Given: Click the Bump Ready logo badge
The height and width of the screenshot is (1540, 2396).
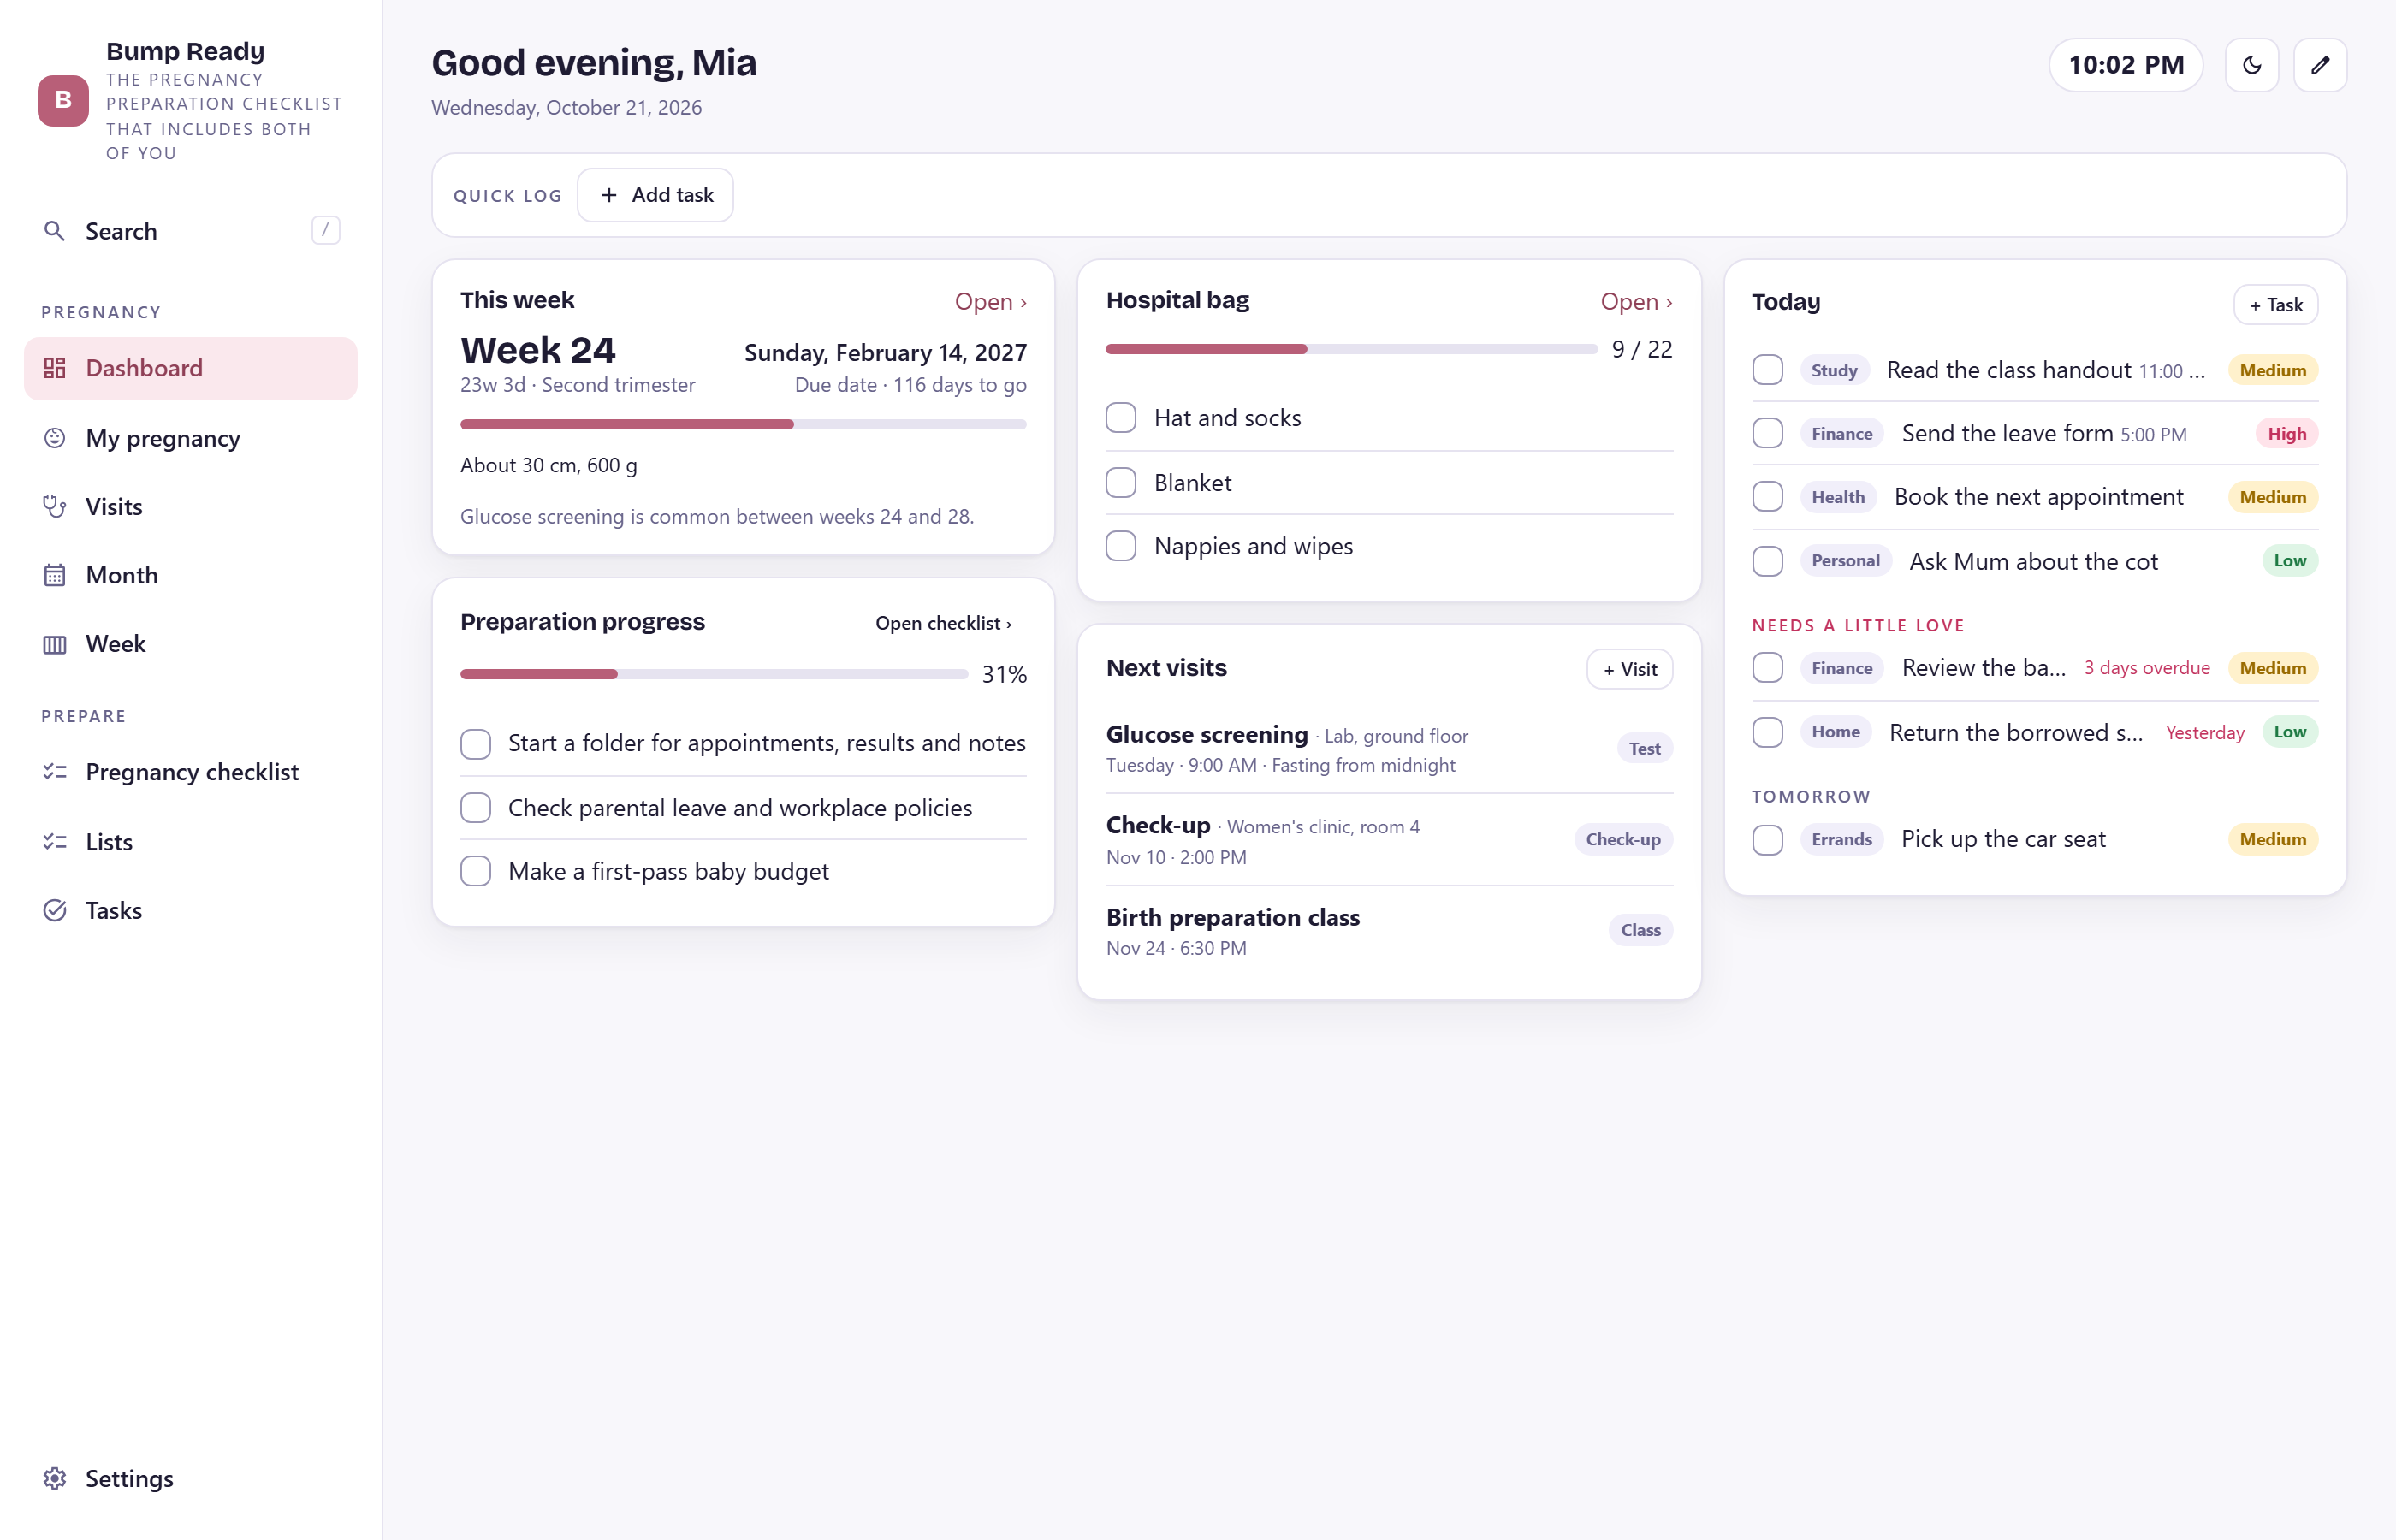Looking at the screenshot, I should pyautogui.click(x=63, y=100).
